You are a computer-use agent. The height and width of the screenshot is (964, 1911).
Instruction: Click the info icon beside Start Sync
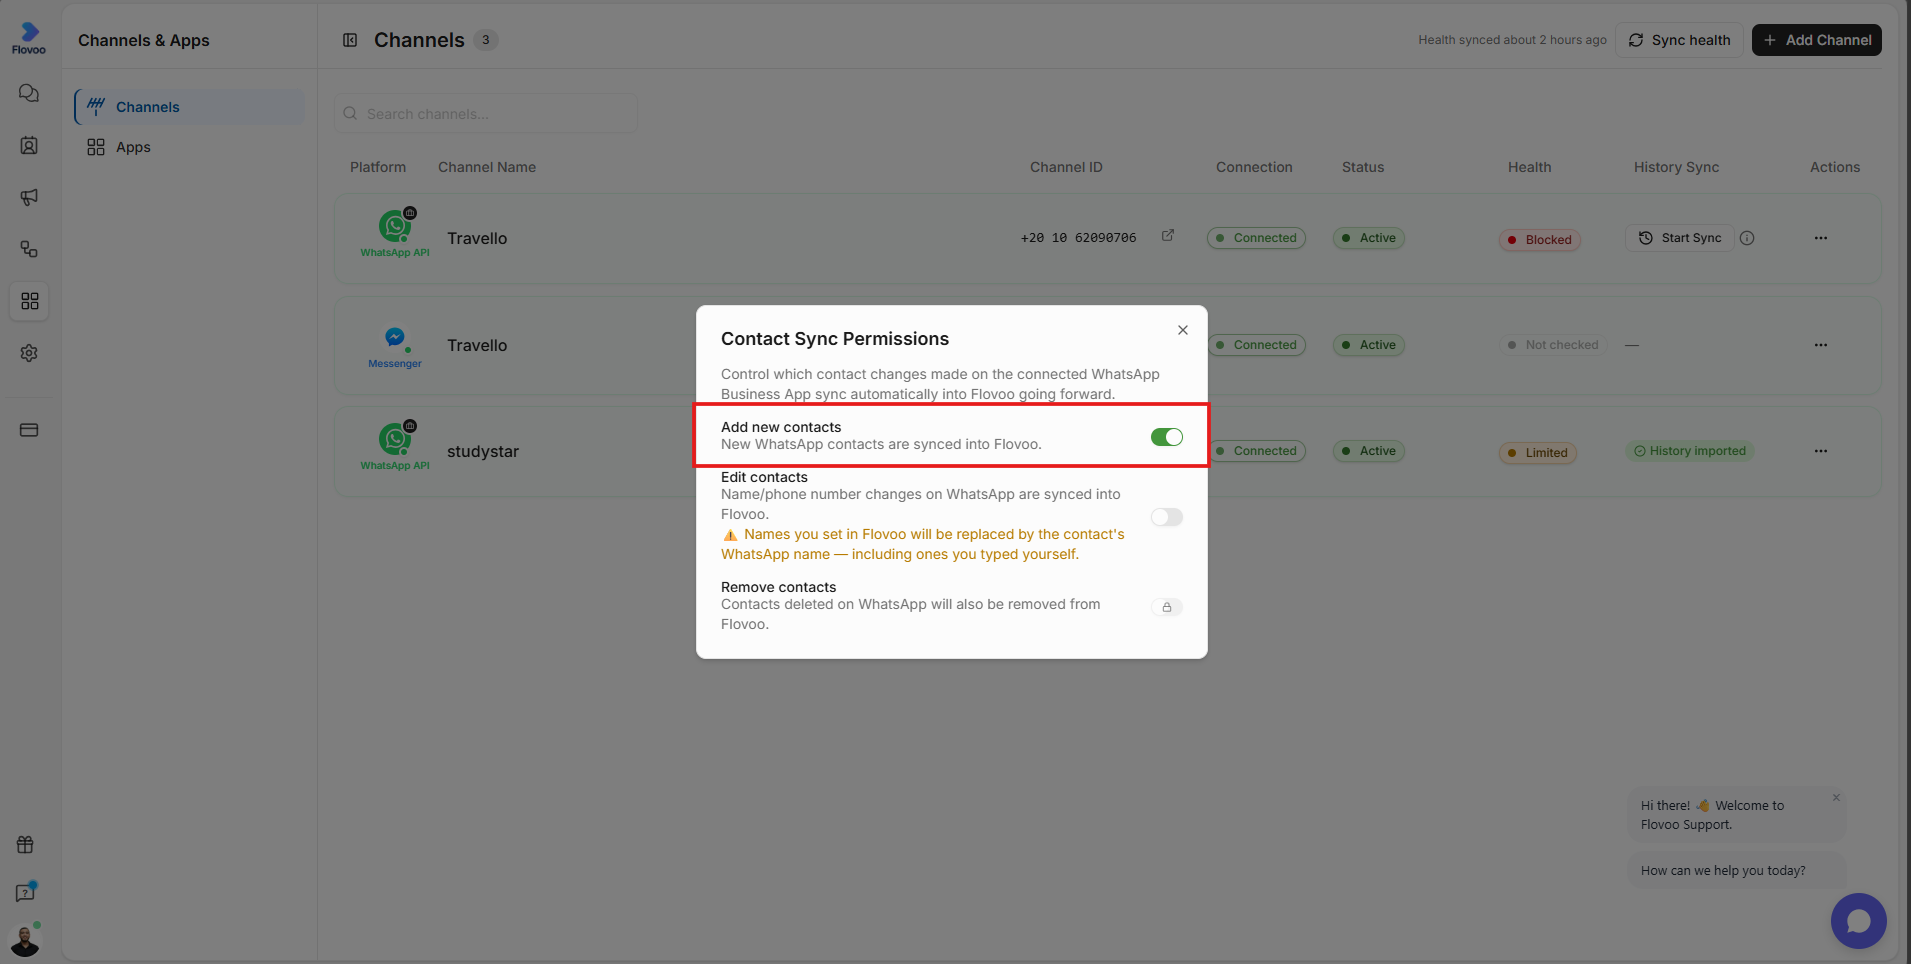[1747, 238]
